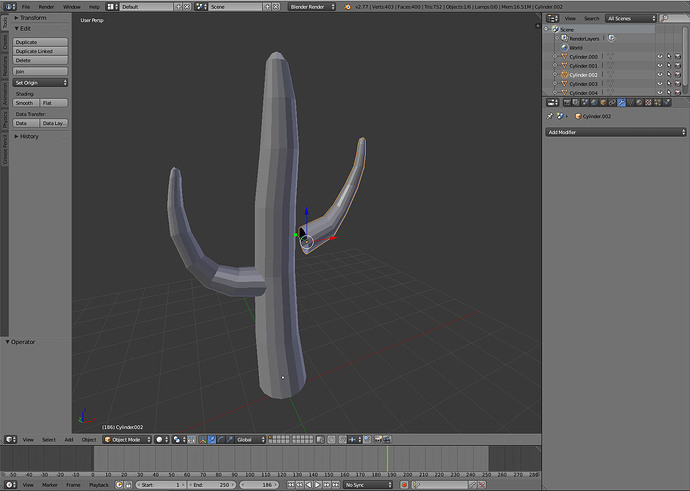Select the rotate manipulator arc icon
This screenshot has width=690, height=491.
coord(221,440)
